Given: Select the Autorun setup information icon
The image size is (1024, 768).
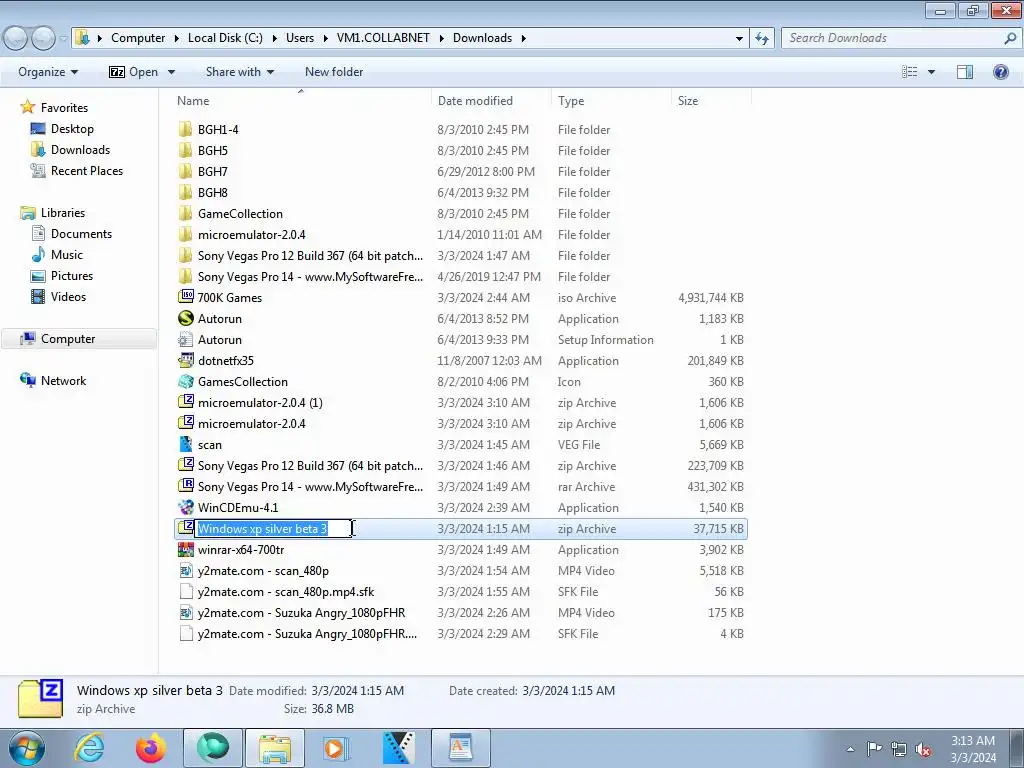Looking at the screenshot, I should [x=185, y=340].
